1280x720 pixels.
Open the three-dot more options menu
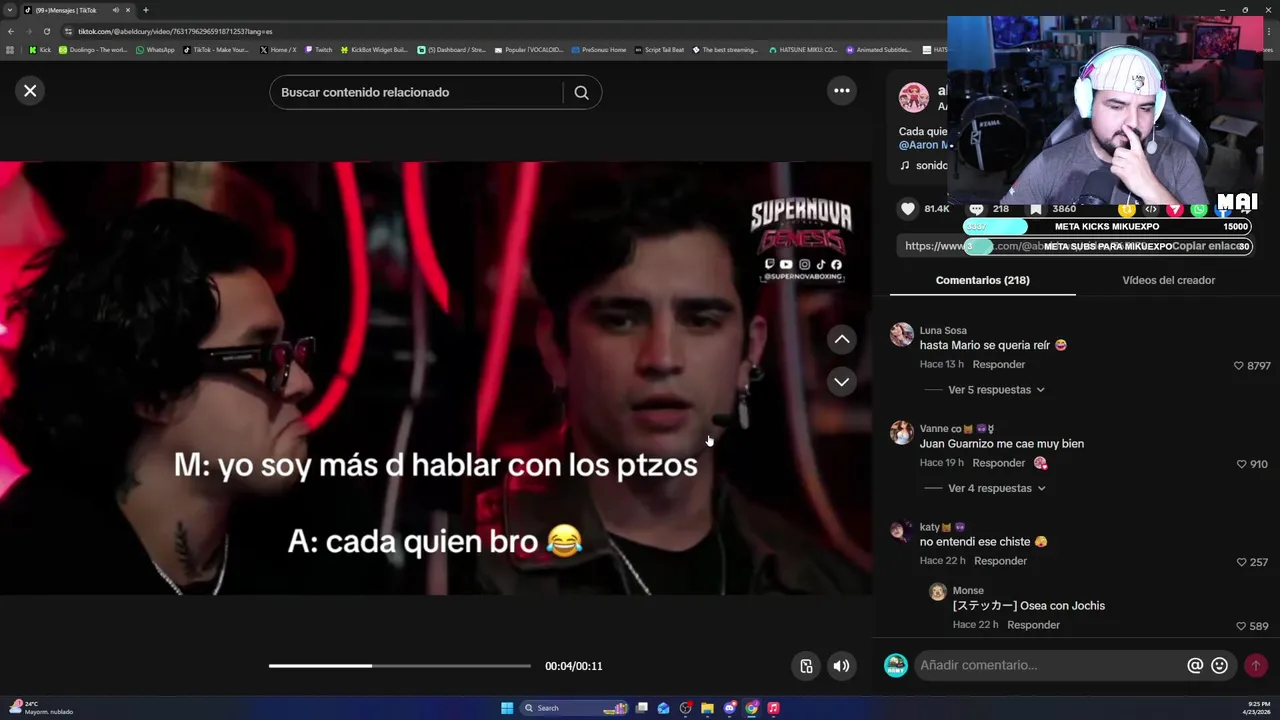(x=842, y=91)
